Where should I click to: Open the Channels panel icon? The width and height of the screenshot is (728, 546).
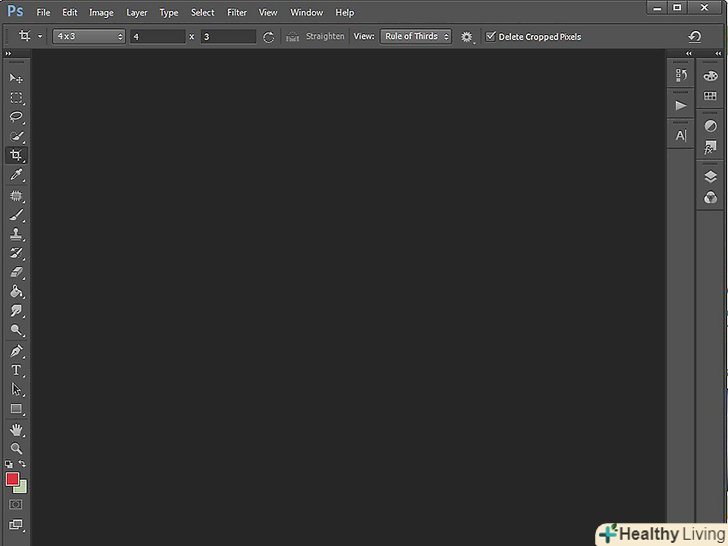(x=710, y=198)
